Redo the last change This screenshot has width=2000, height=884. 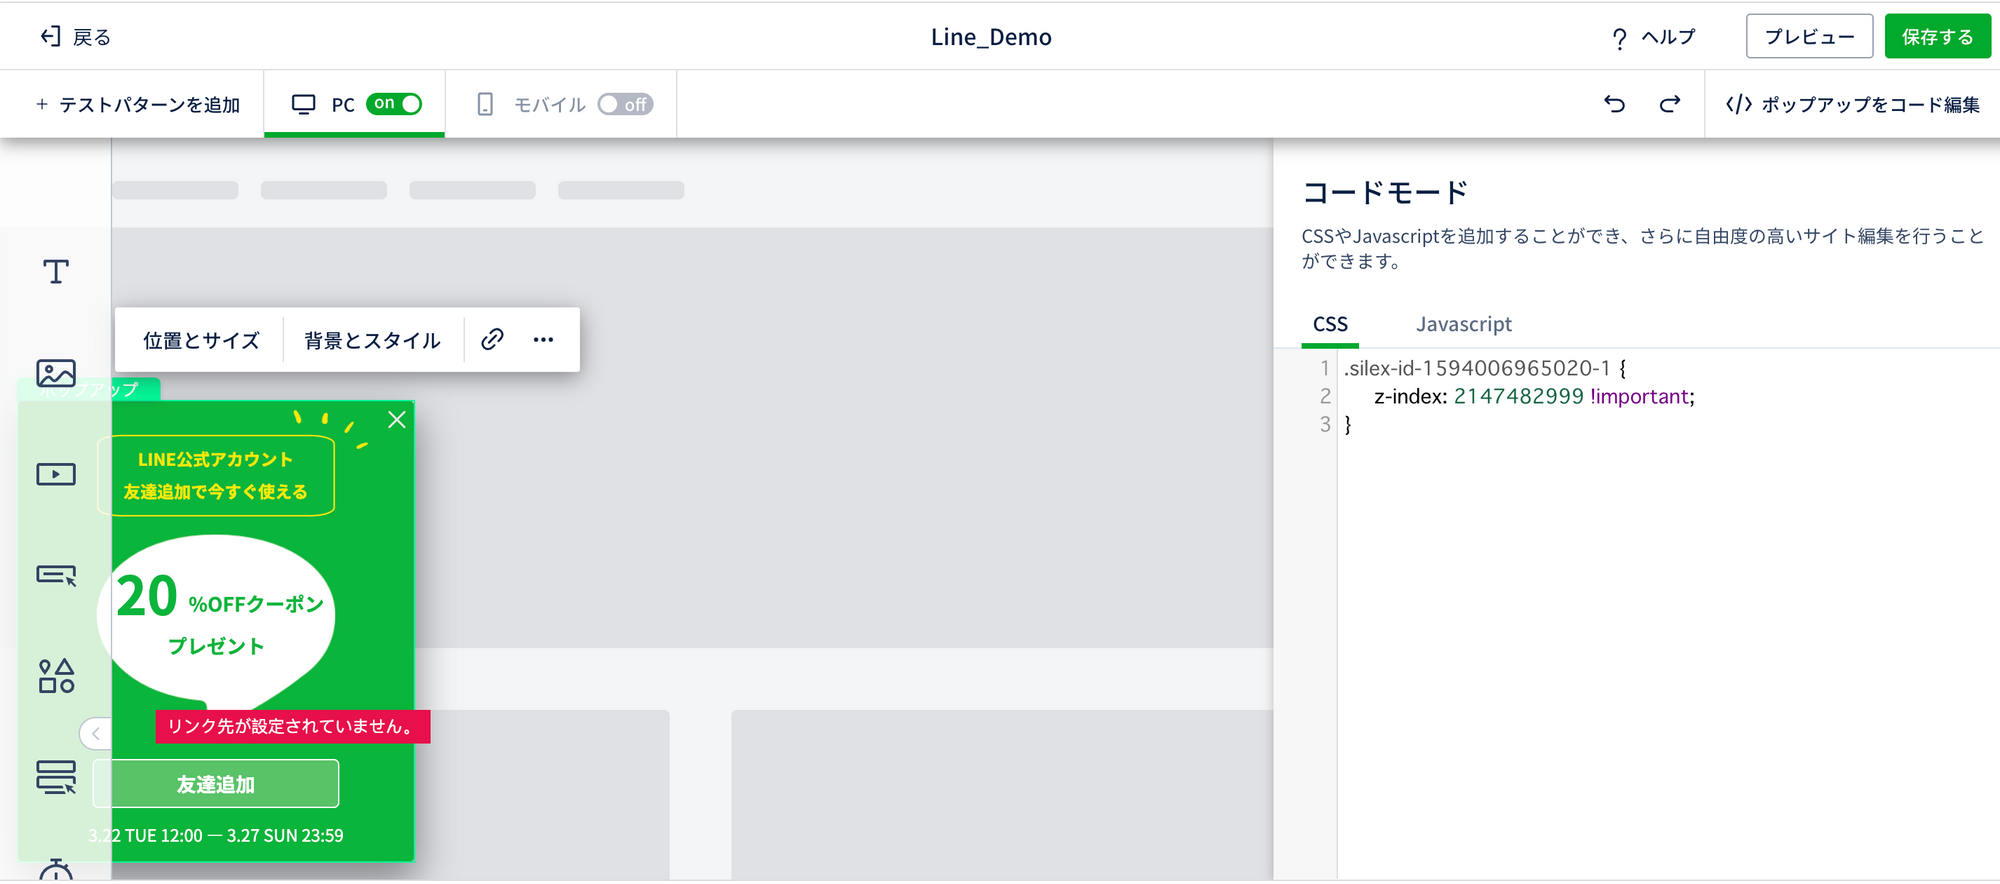[x=1670, y=104]
